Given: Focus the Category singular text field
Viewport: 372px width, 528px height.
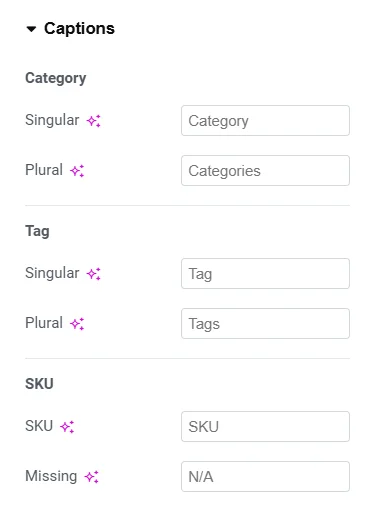Looking at the screenshot, I should click(x=265, y=121).
